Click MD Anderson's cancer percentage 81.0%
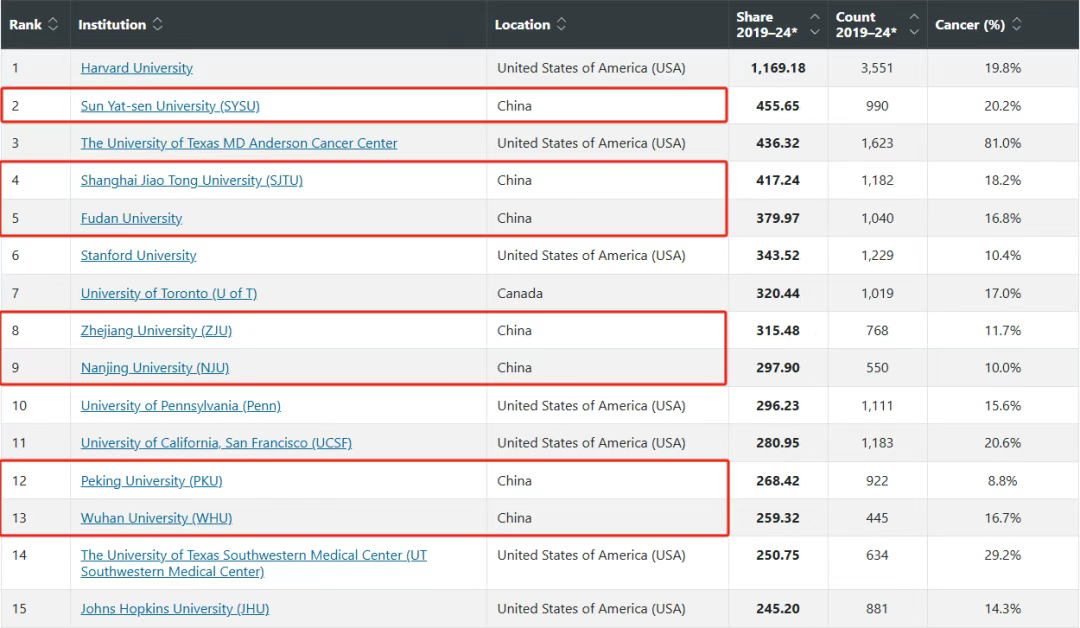1080x628 pixels. (x=1003, y=143)
